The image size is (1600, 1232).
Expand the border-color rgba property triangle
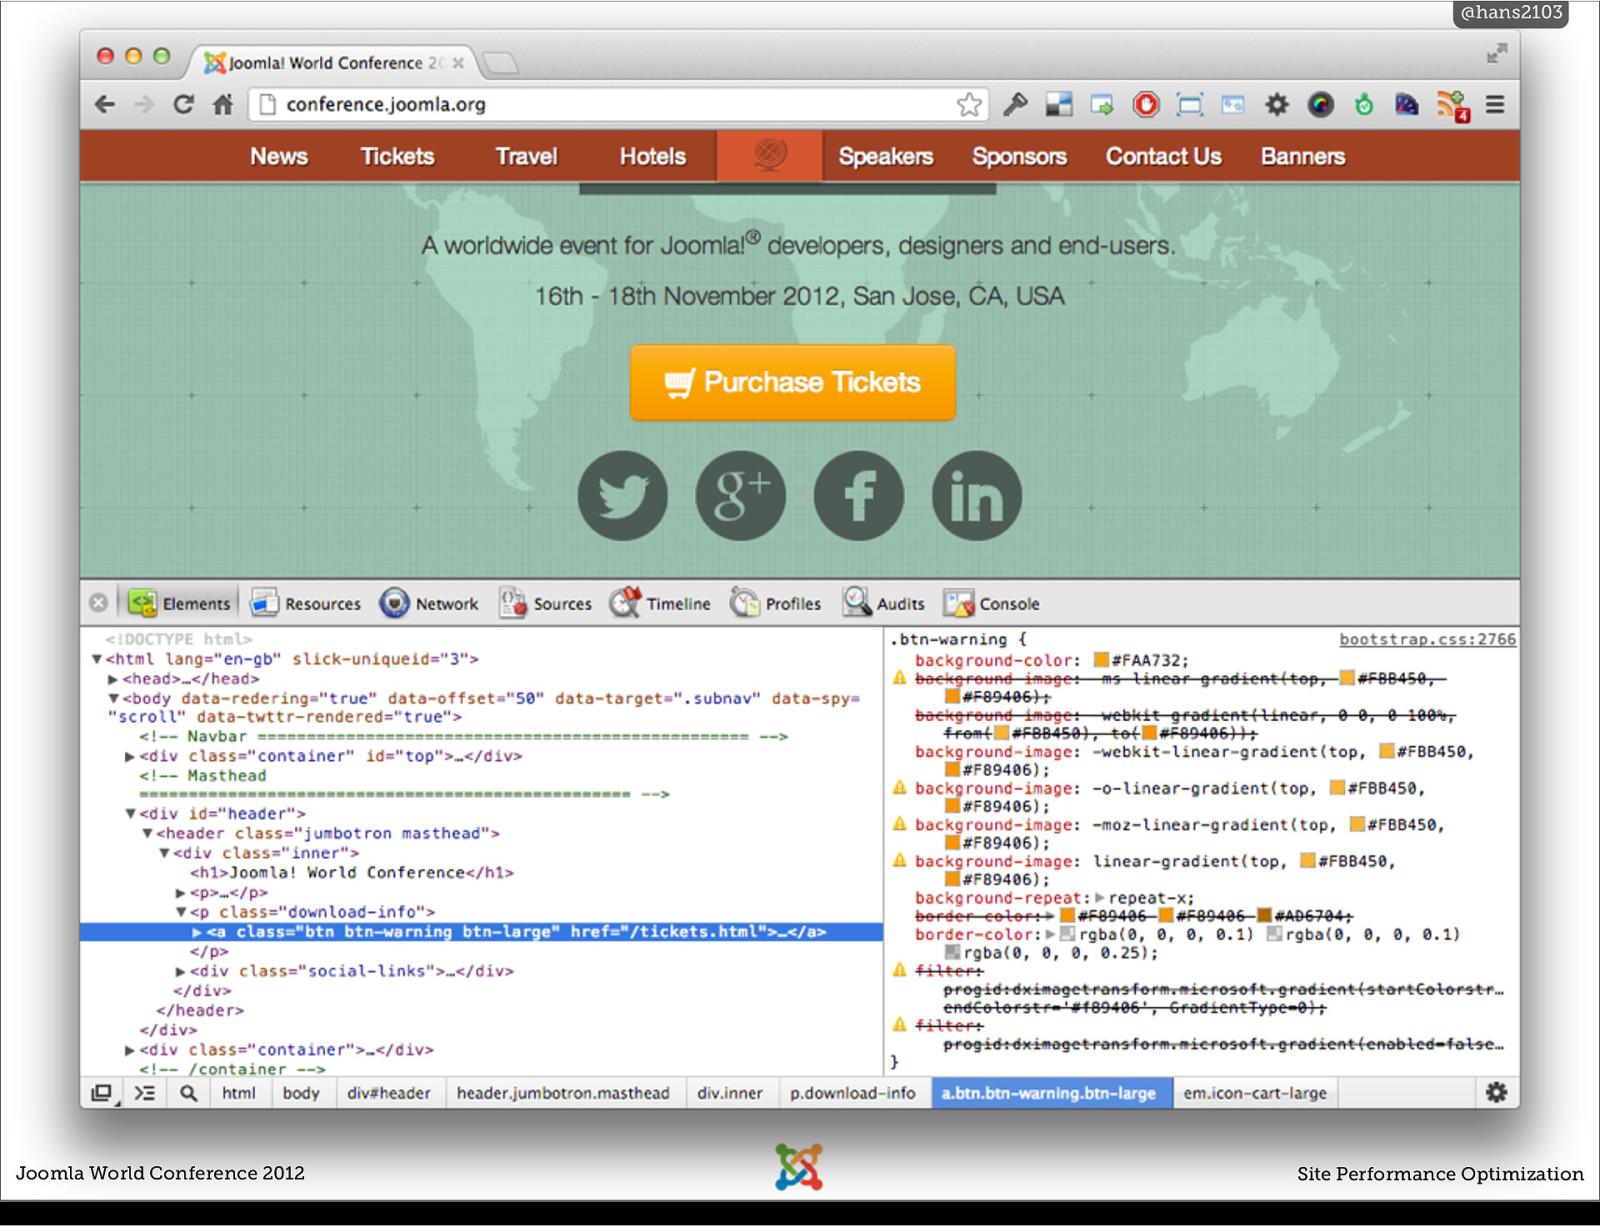pyautogui.click(x=1050, y=934)
